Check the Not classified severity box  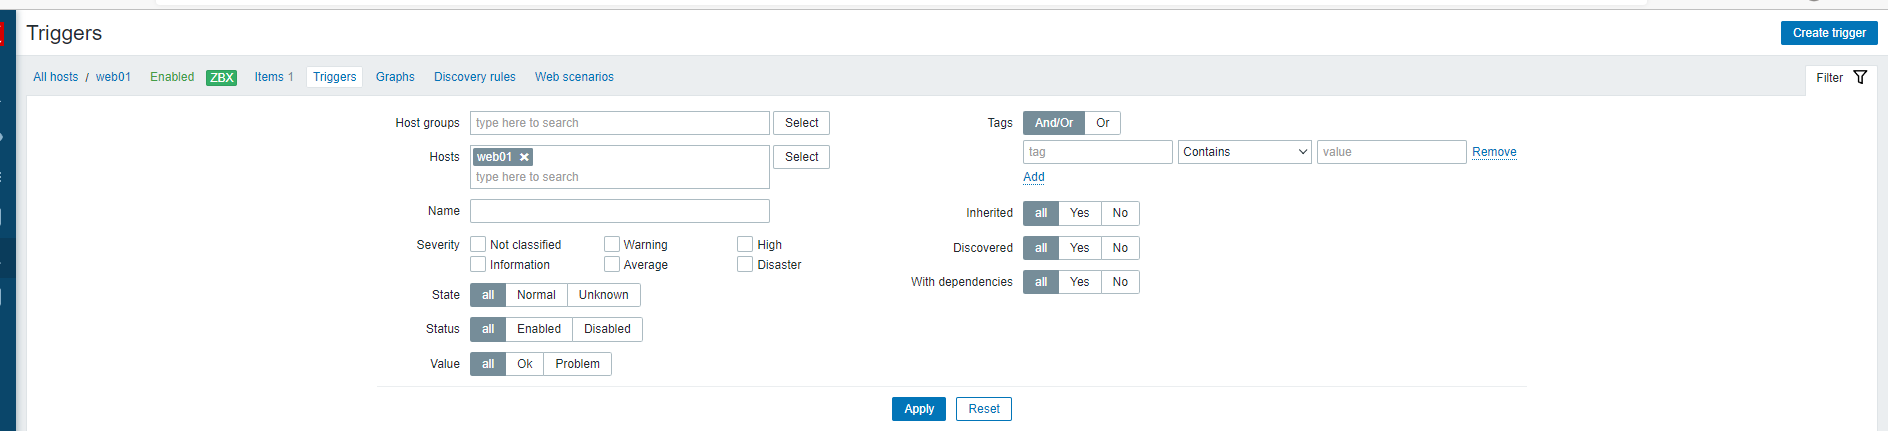pyautogui.click(x=478, y=244)
